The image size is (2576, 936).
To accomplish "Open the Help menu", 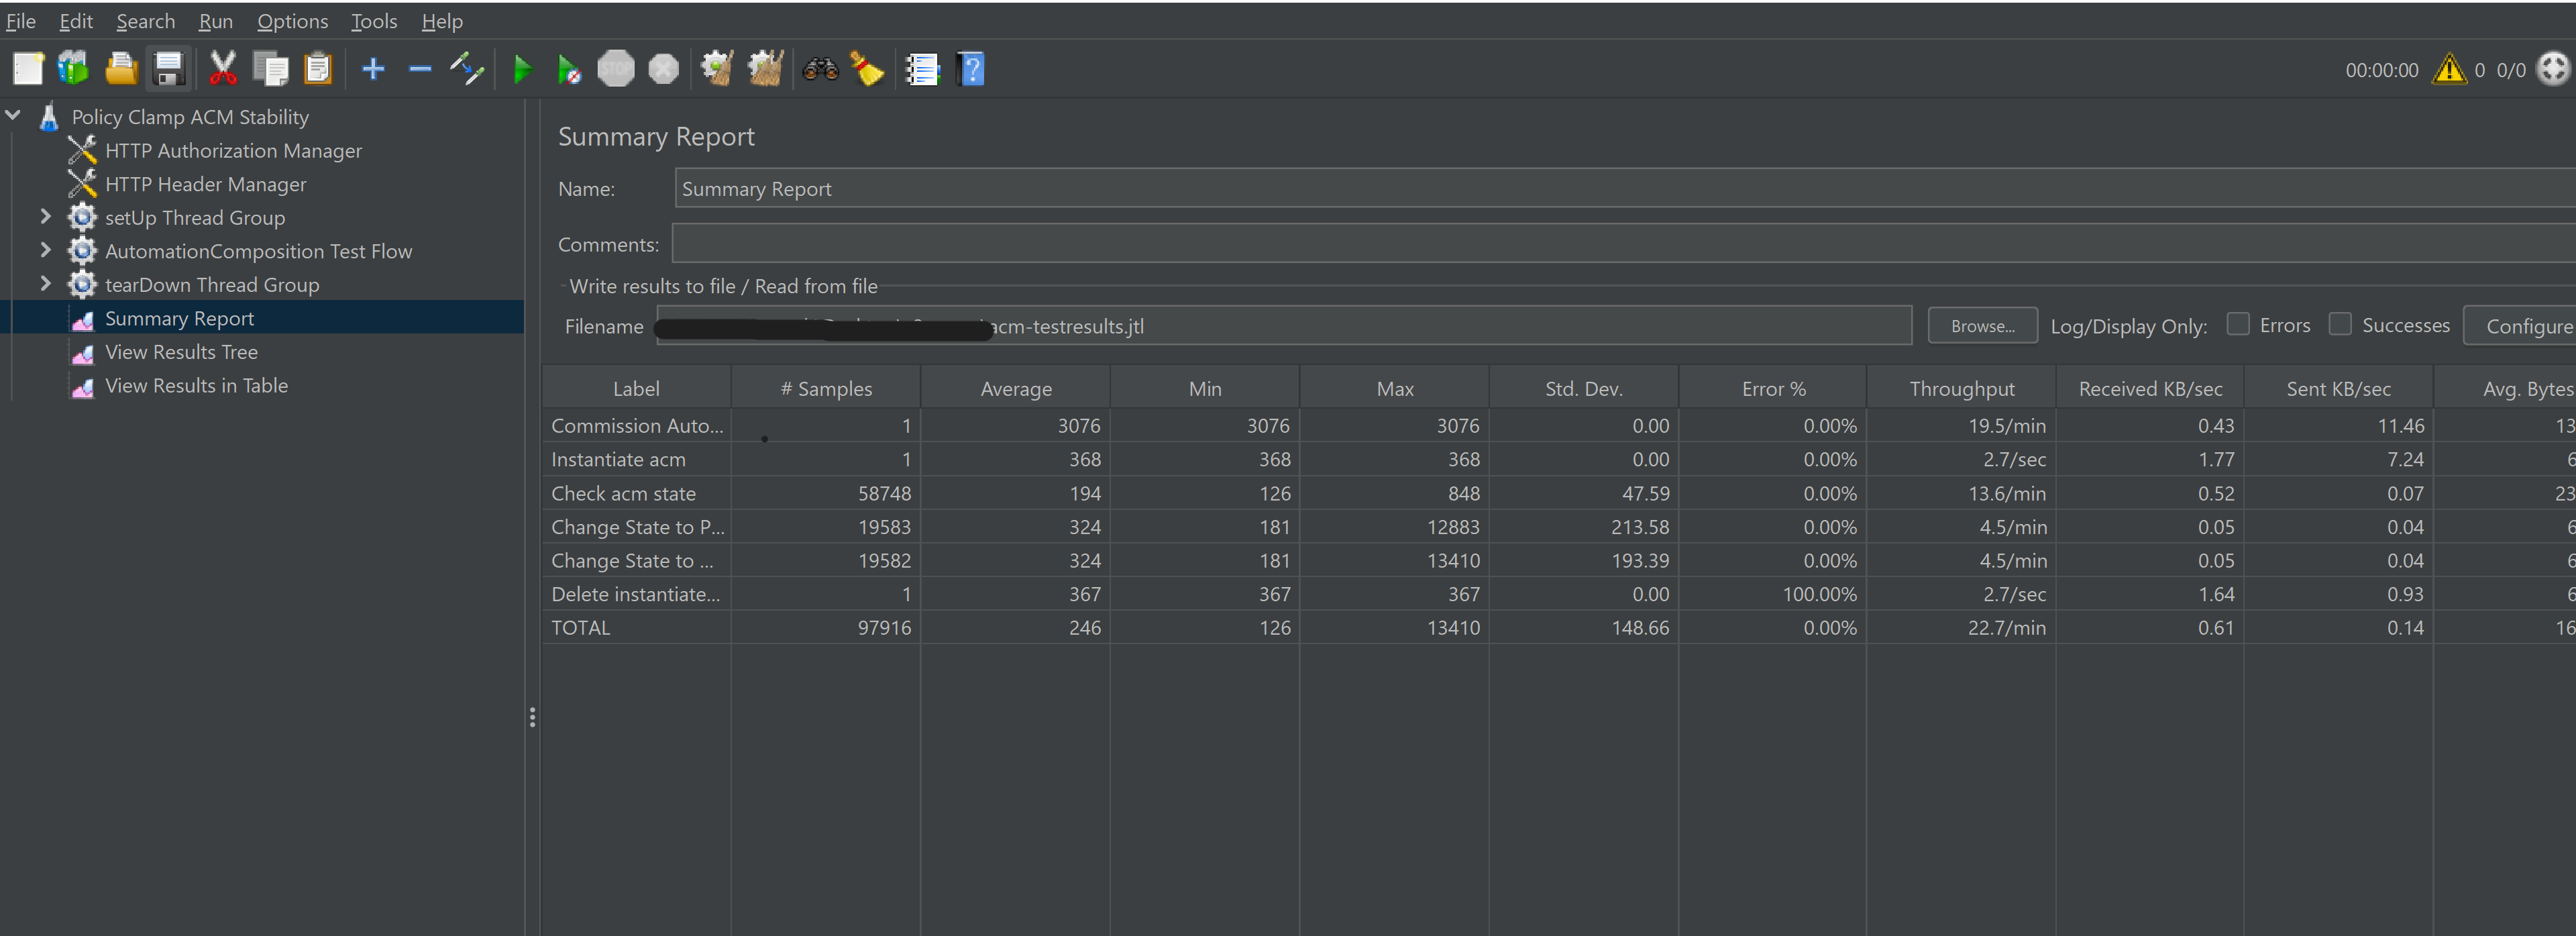I will tap(442, 21).
